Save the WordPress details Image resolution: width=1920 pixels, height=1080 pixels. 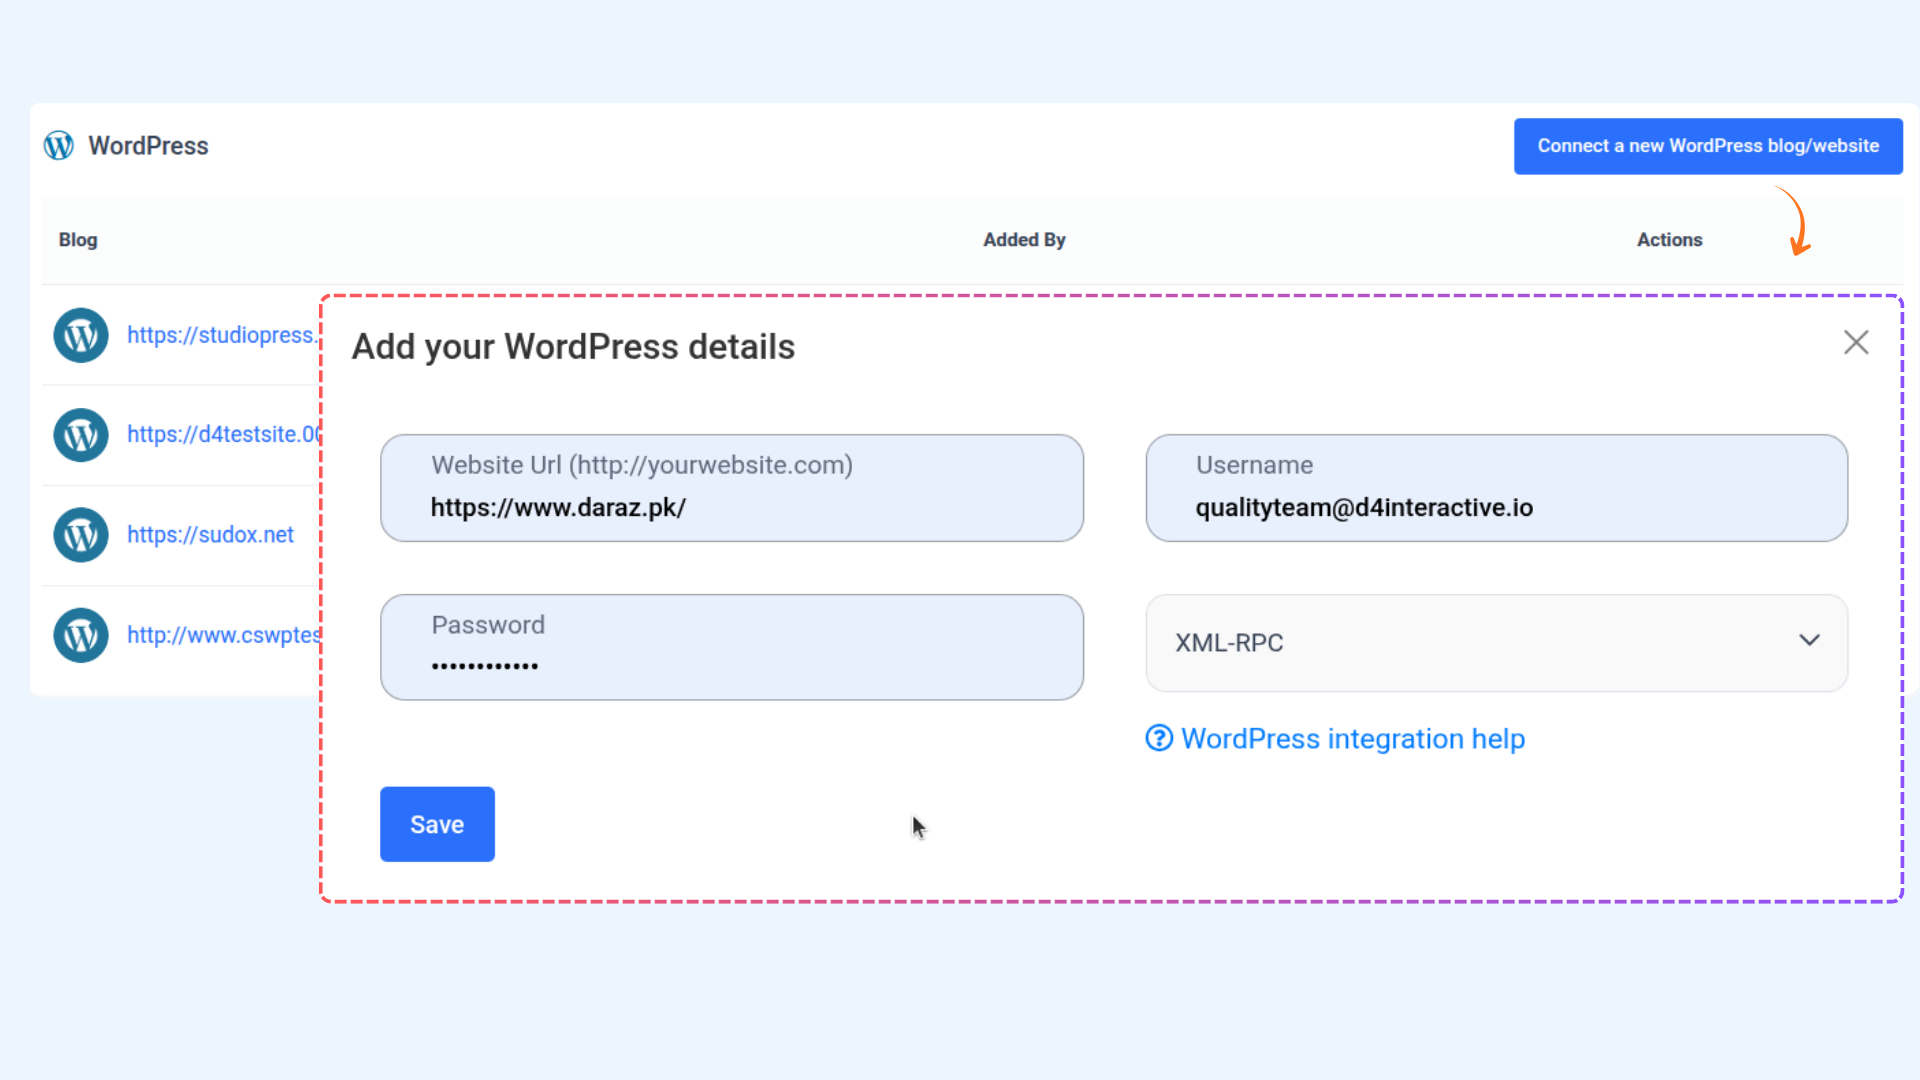coord(437,824)
